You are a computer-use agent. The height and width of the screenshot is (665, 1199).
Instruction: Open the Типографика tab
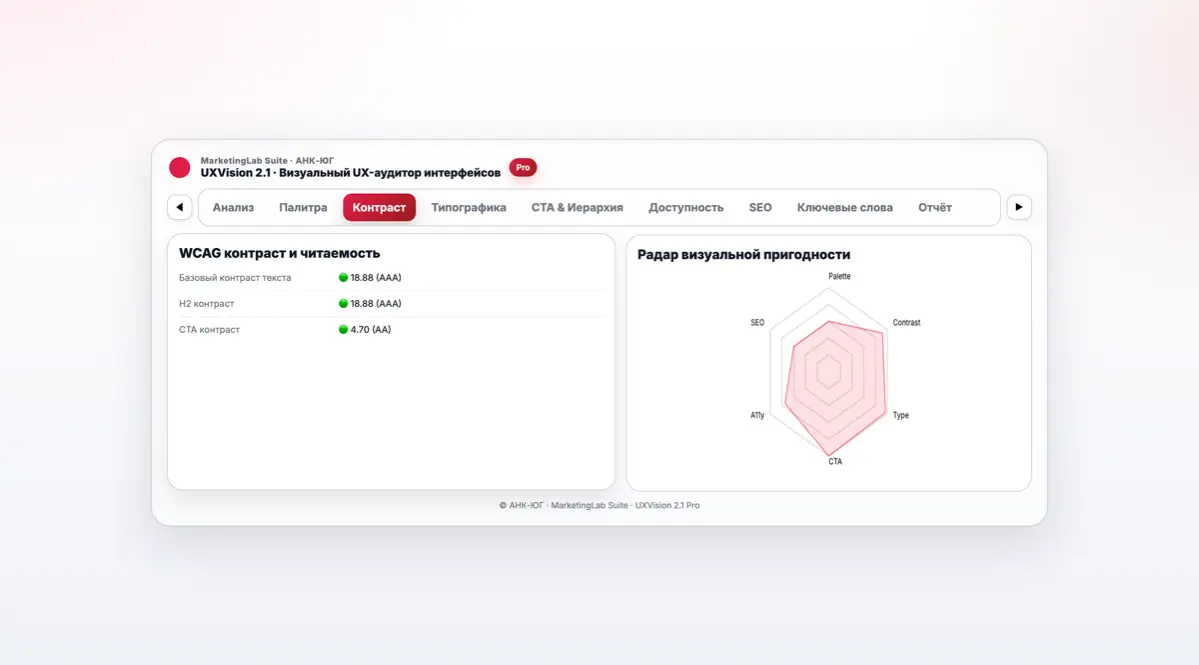click(x=469, y=207)
